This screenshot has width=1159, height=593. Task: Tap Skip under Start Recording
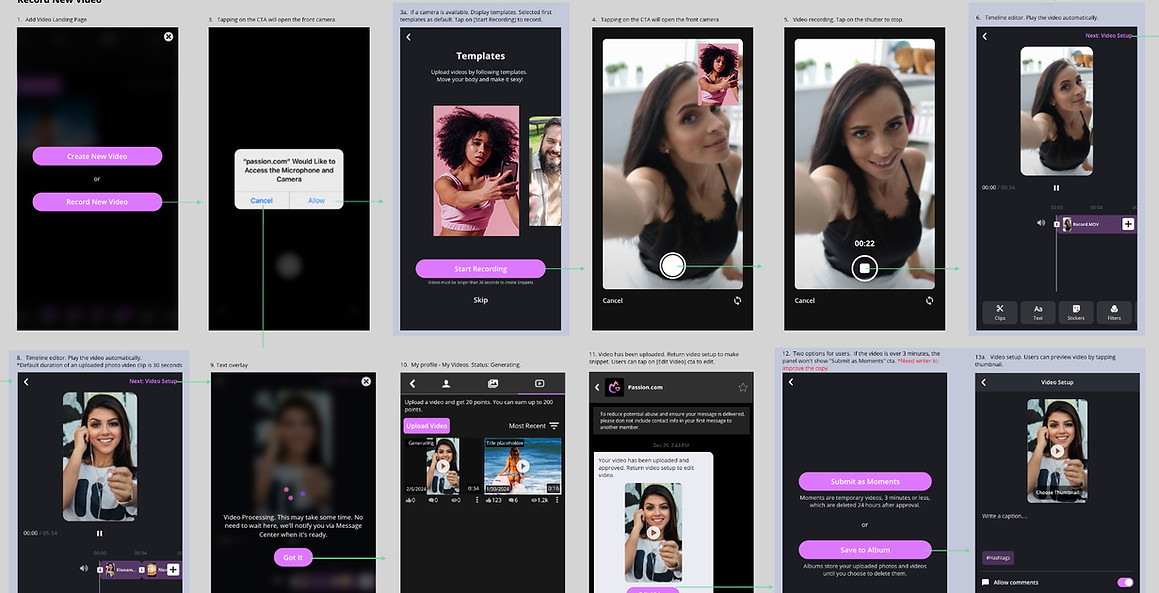(480, 300)
